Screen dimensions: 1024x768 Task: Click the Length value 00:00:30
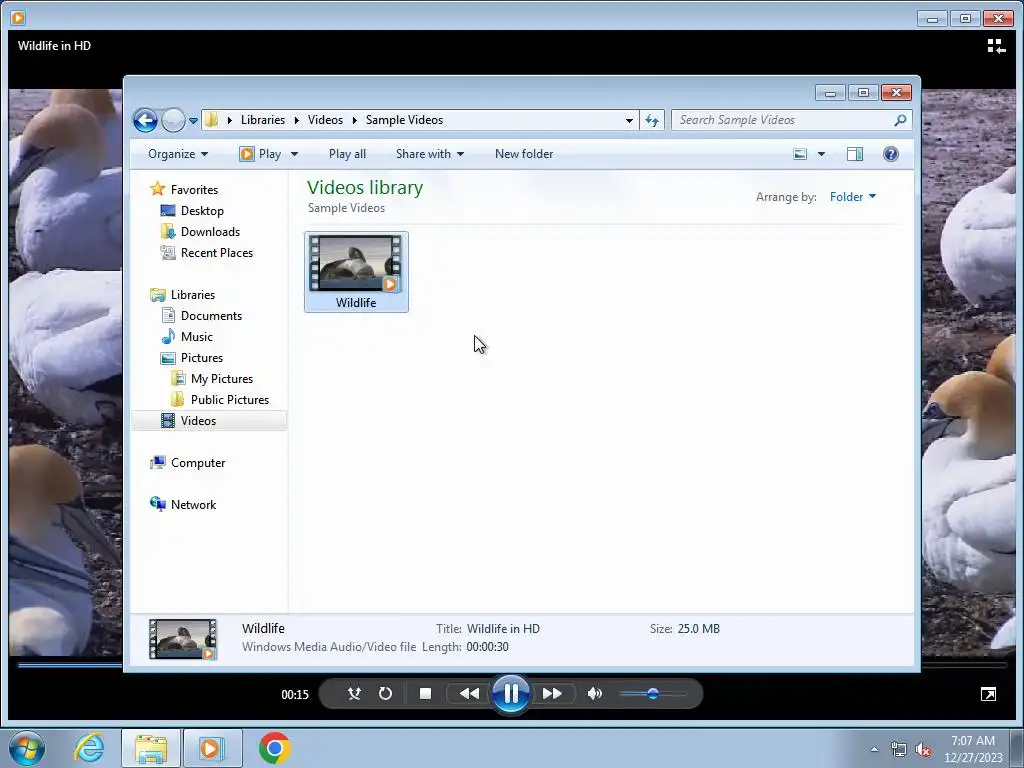coord(487,647)
